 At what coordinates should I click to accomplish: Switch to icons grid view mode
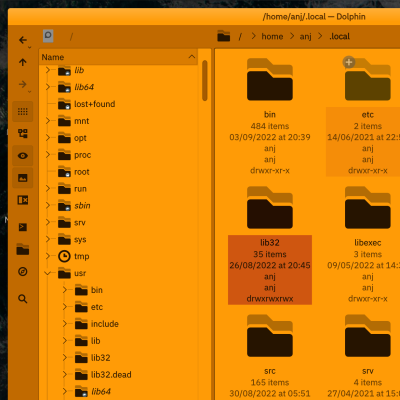point(23,111)
